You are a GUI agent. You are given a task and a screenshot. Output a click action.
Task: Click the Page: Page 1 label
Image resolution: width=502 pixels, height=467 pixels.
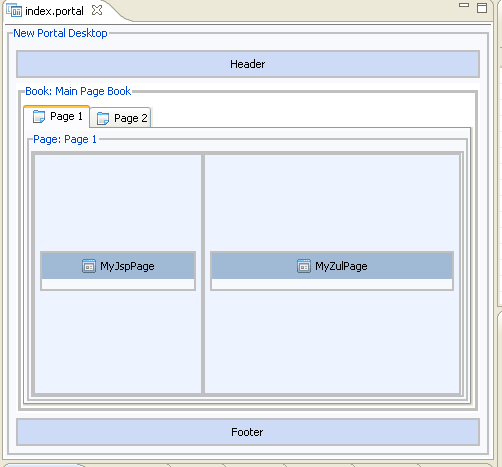click(x=65, y=139)
